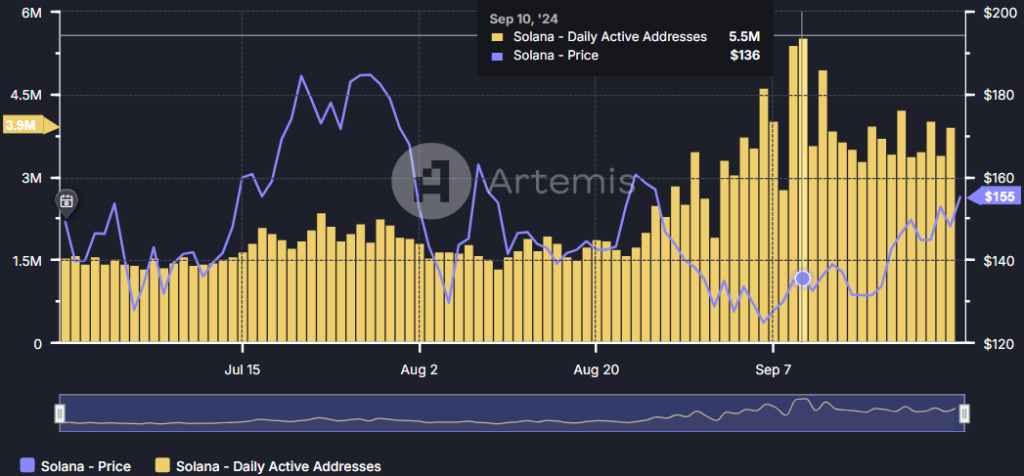Viewport: 1024px width, 476px height.
Task: Click the tallest bar at Sep 10
Action: (803, 190)
